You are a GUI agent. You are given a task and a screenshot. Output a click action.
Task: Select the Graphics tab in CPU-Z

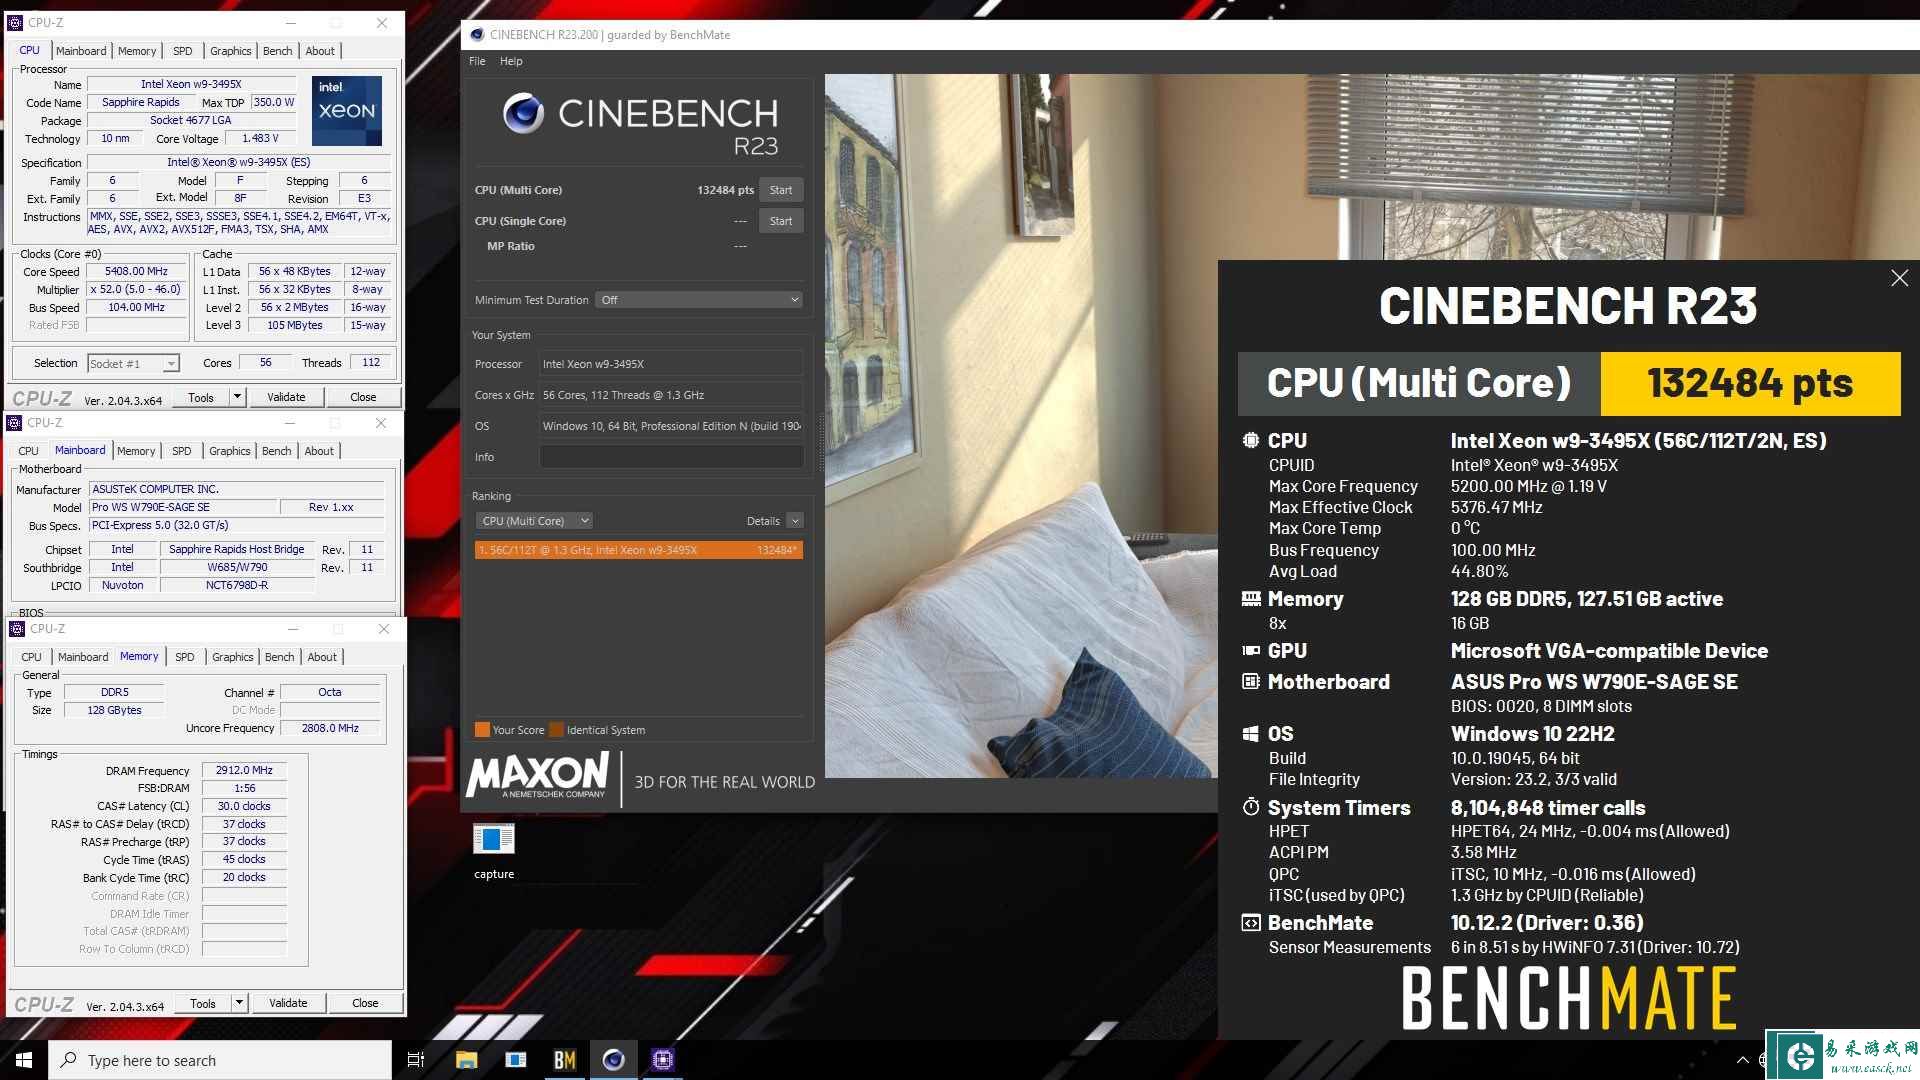228,50
